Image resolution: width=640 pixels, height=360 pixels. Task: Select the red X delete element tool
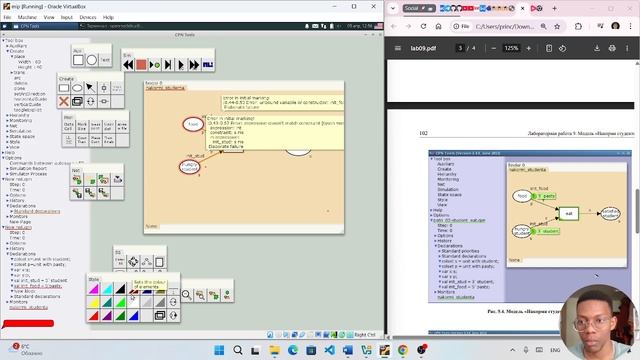[x=64, y=101]
